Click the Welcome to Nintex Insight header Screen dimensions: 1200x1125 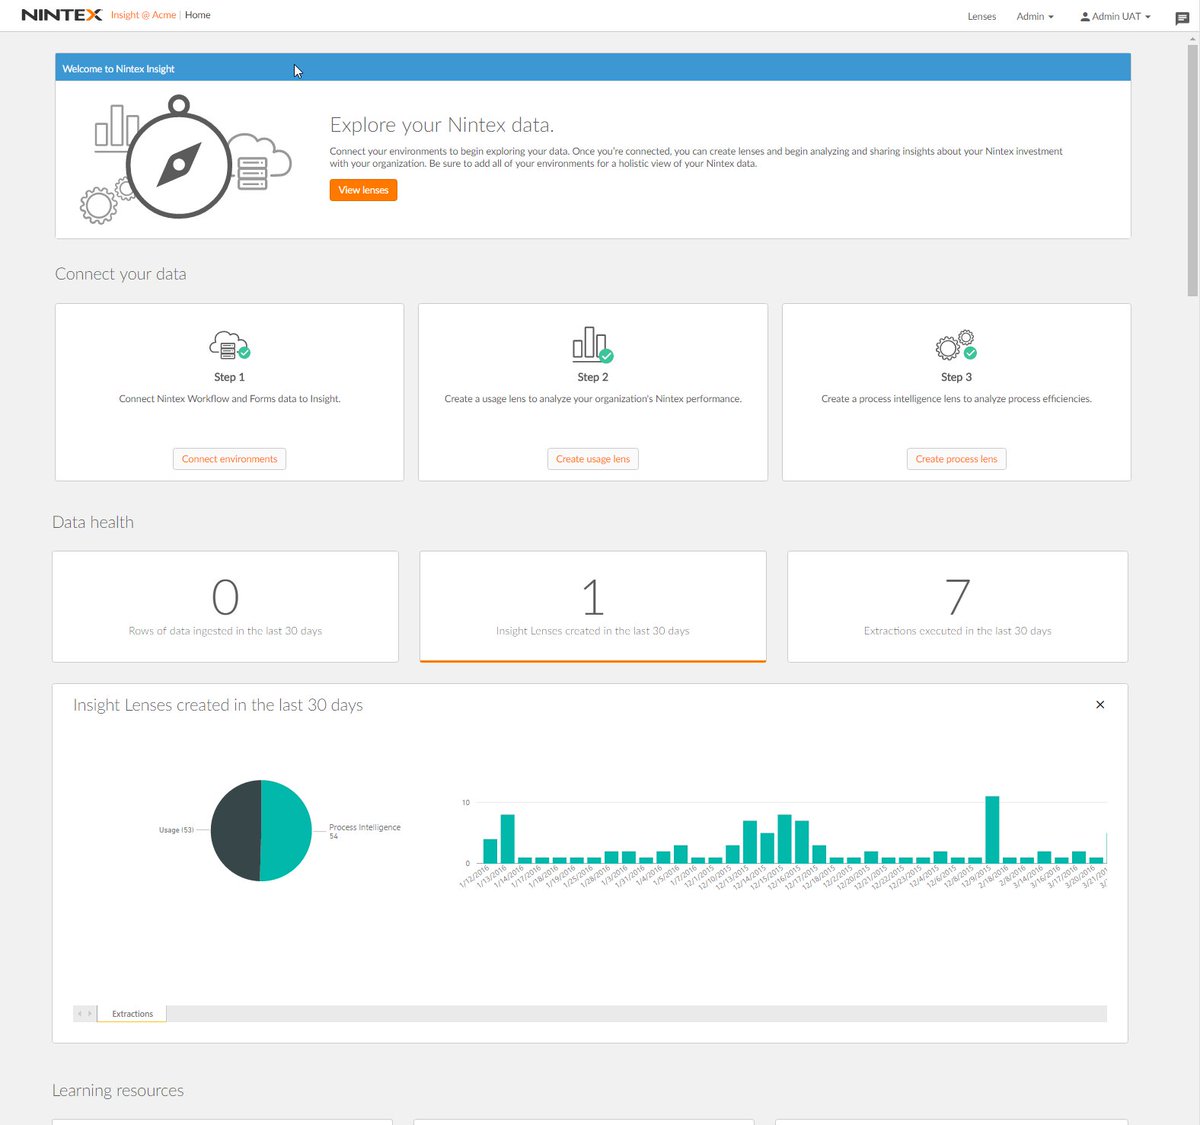(118, 69)
